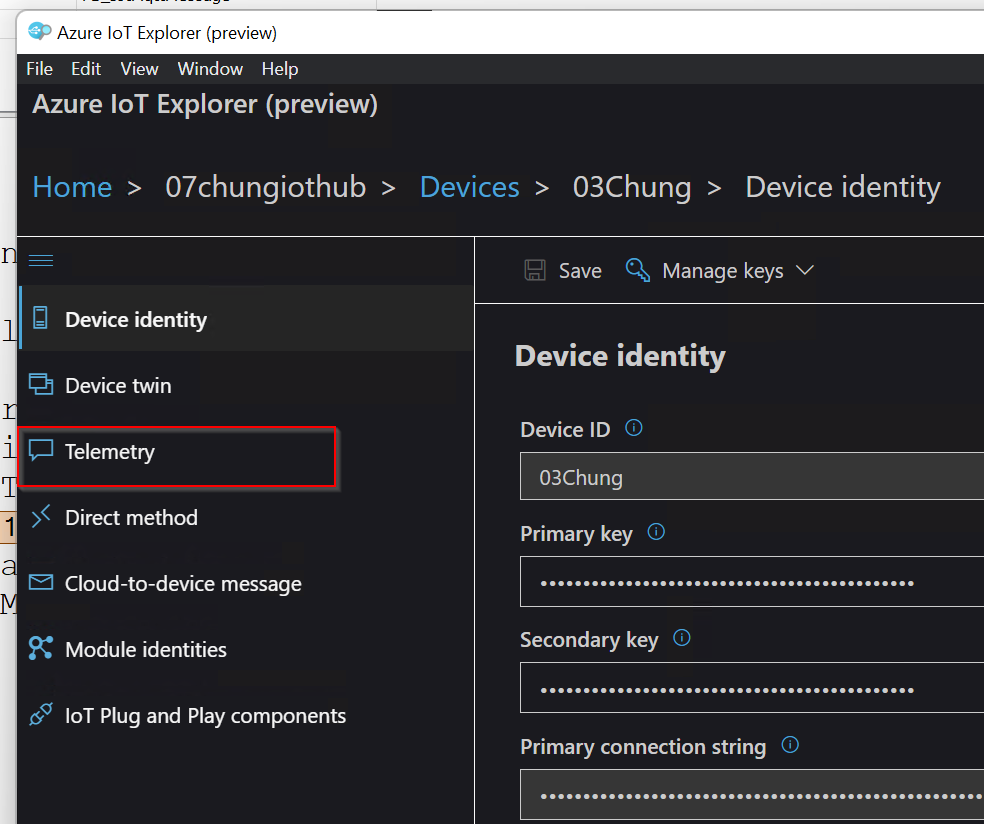Click the Primary connection string masked field
This screenshot has height=824, width=984.
pyautogui.click(x=752, y=795)
